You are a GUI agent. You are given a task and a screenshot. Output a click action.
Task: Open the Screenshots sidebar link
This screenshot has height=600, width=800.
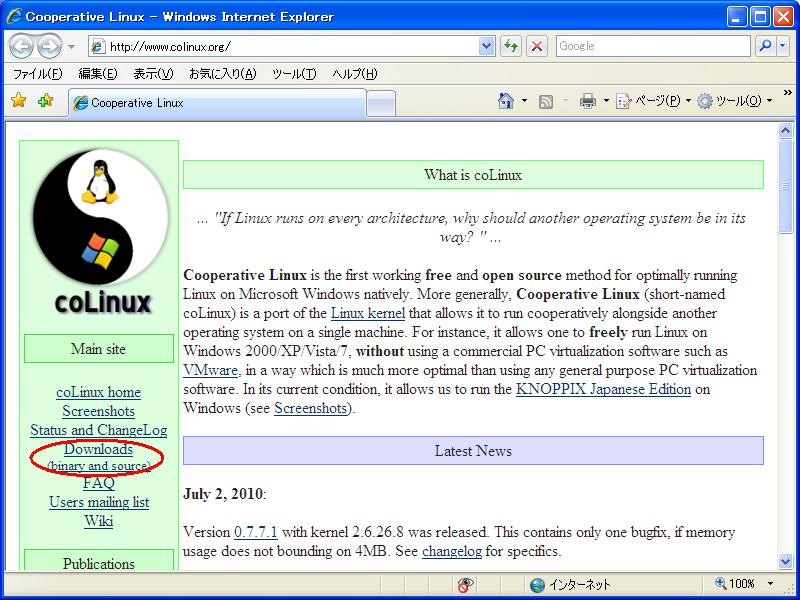[x=98, y=411]
